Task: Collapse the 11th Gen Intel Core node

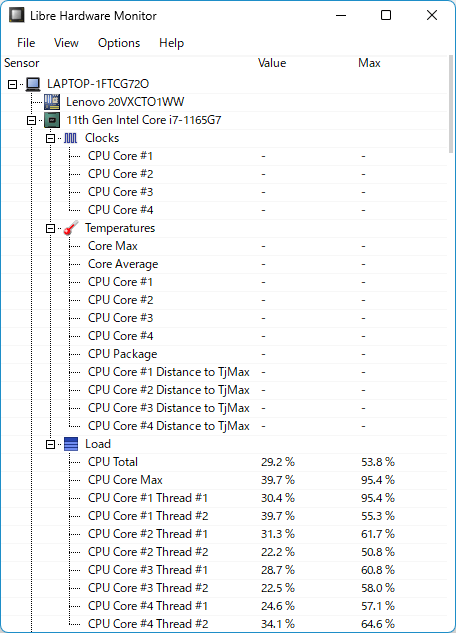Action: 31,120
